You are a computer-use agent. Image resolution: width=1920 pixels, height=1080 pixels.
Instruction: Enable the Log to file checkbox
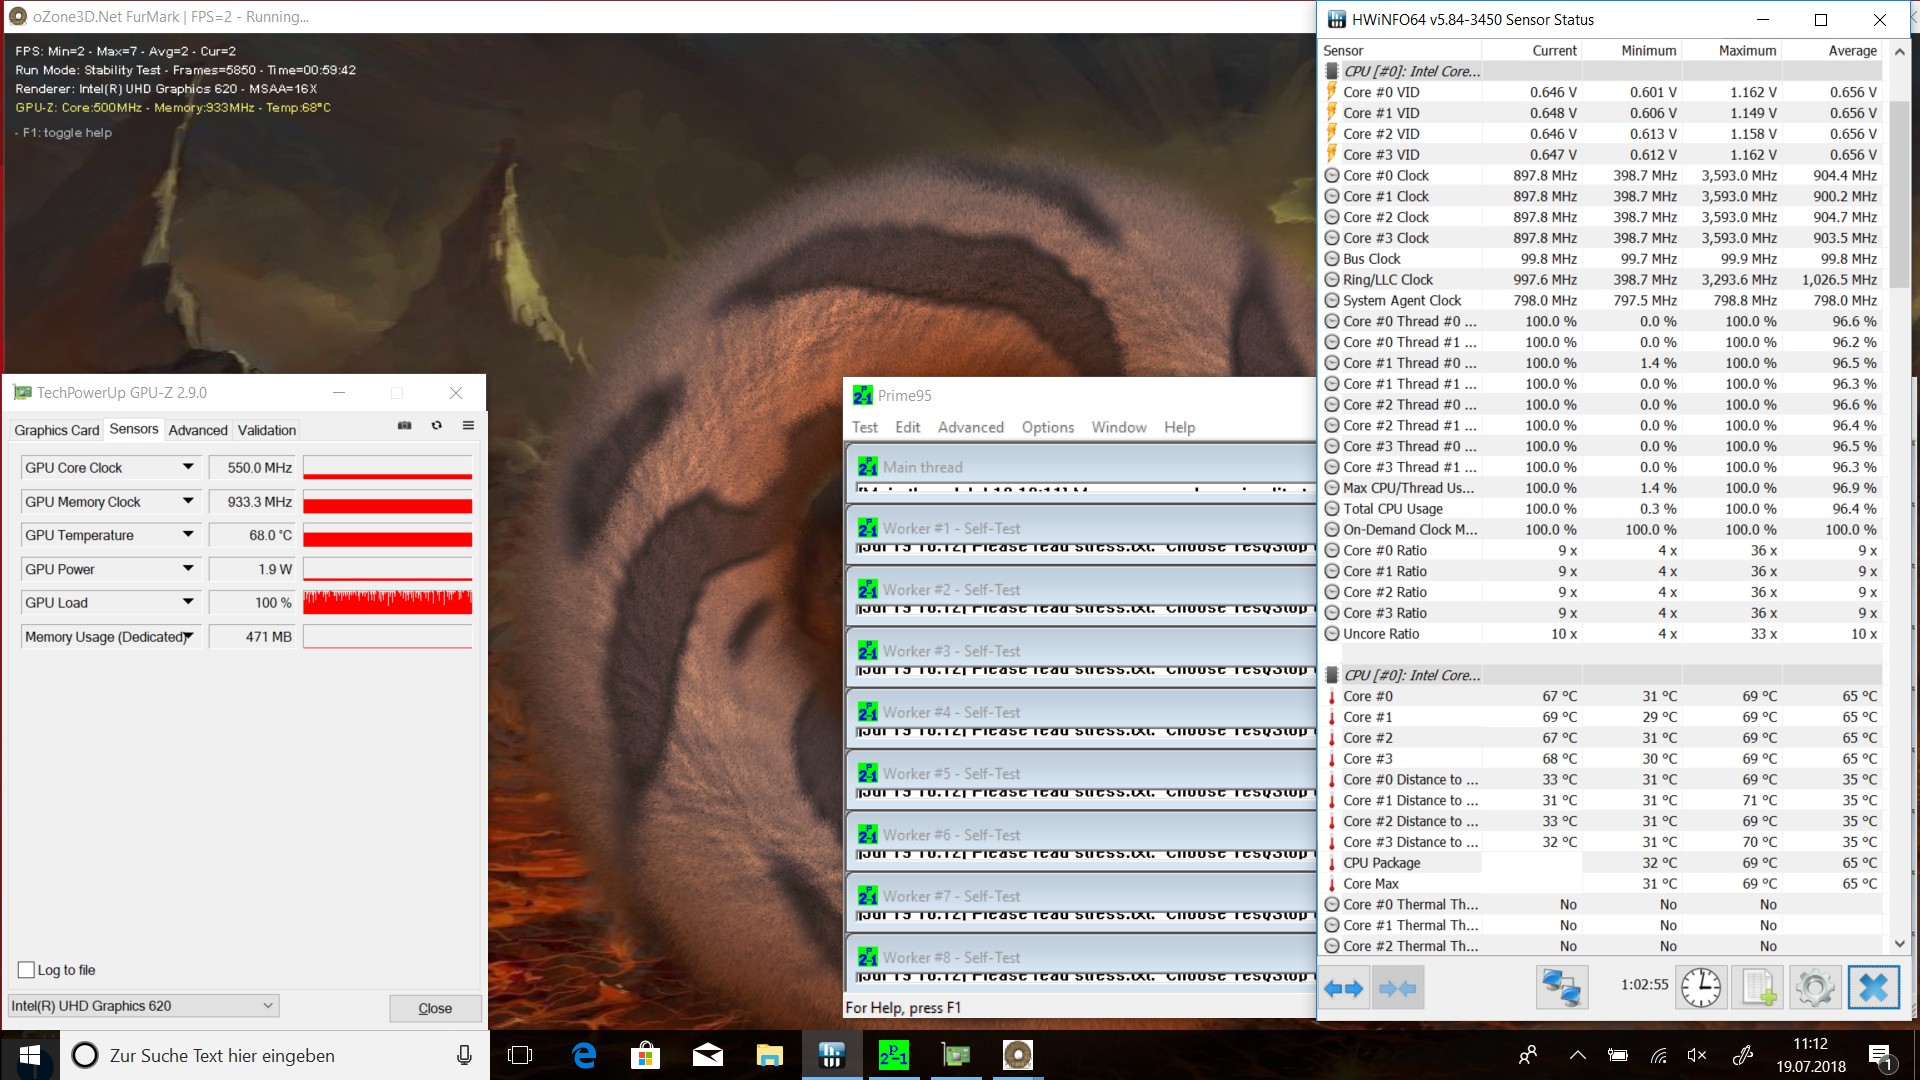point(27,970)
